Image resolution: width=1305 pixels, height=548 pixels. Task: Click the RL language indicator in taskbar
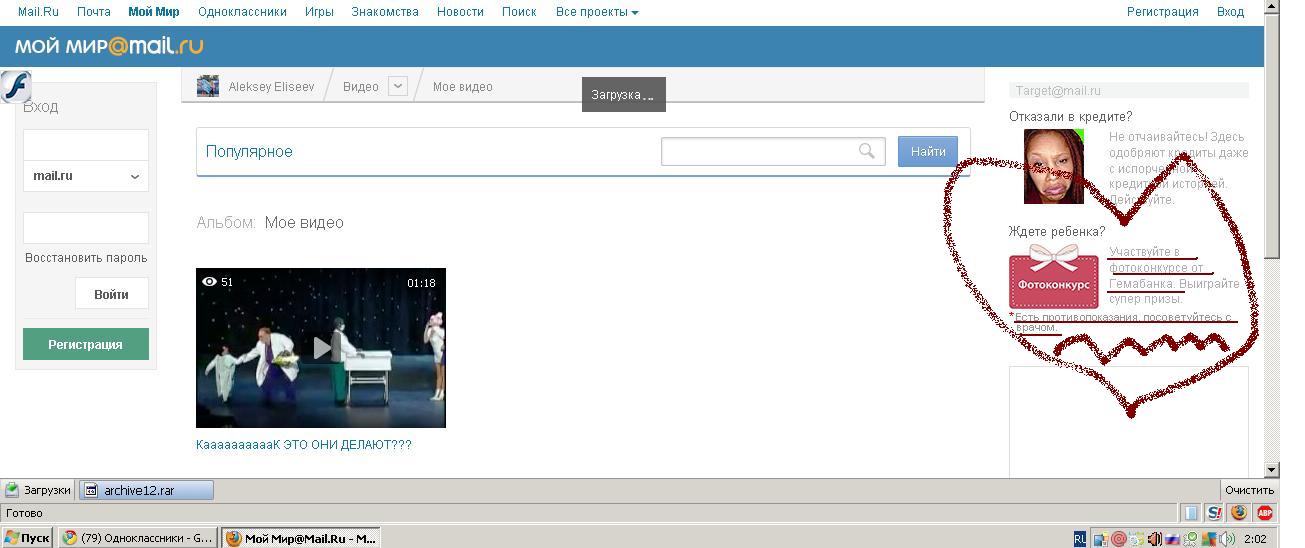click(x=1080, y=539)
